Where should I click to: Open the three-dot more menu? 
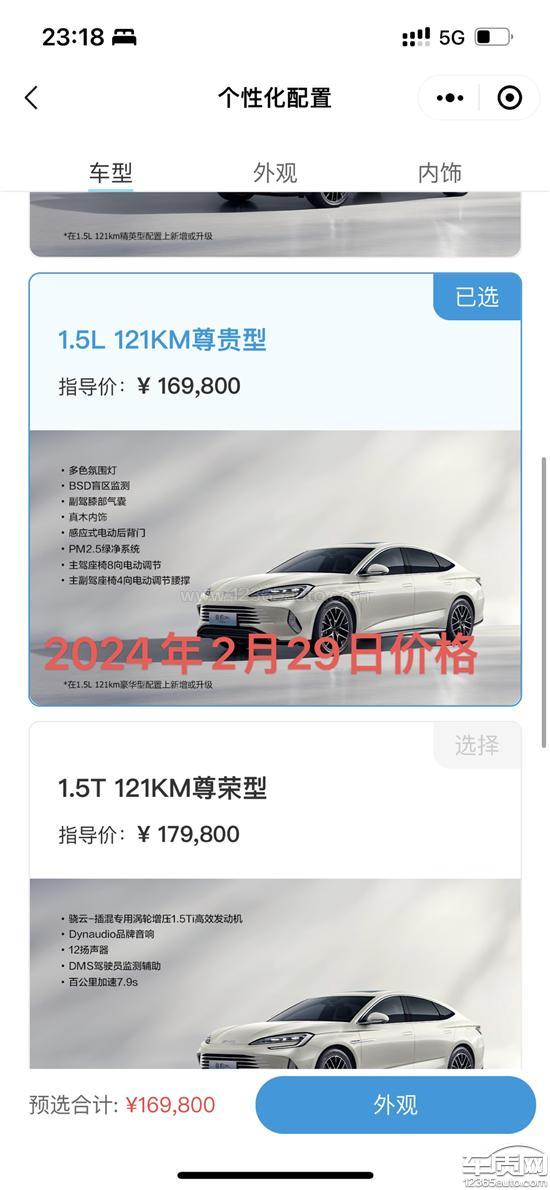[449, 98]
